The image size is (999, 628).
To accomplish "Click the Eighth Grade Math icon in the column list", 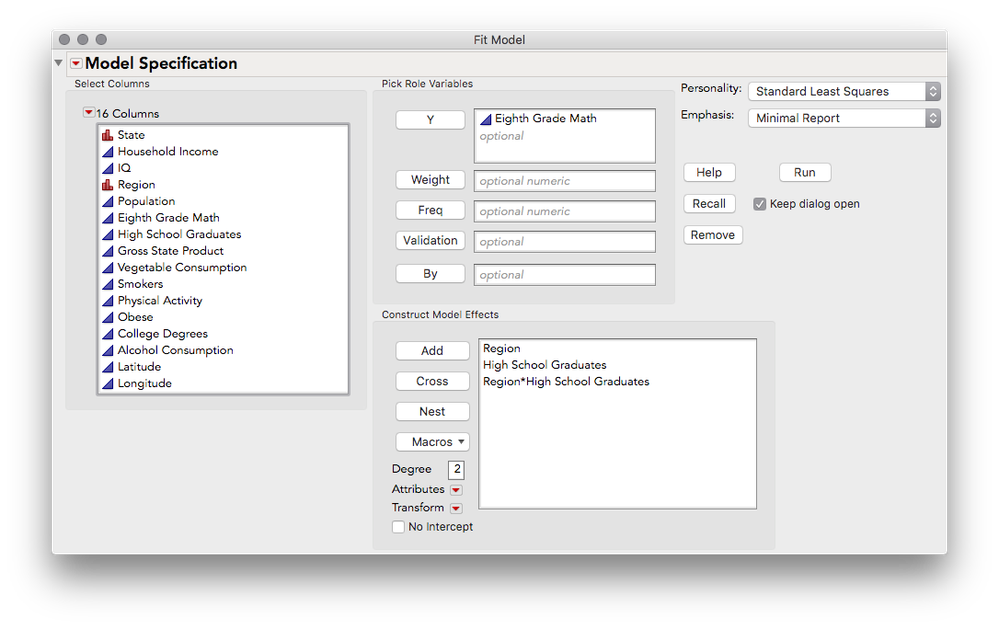I will [x=108, y=218].
